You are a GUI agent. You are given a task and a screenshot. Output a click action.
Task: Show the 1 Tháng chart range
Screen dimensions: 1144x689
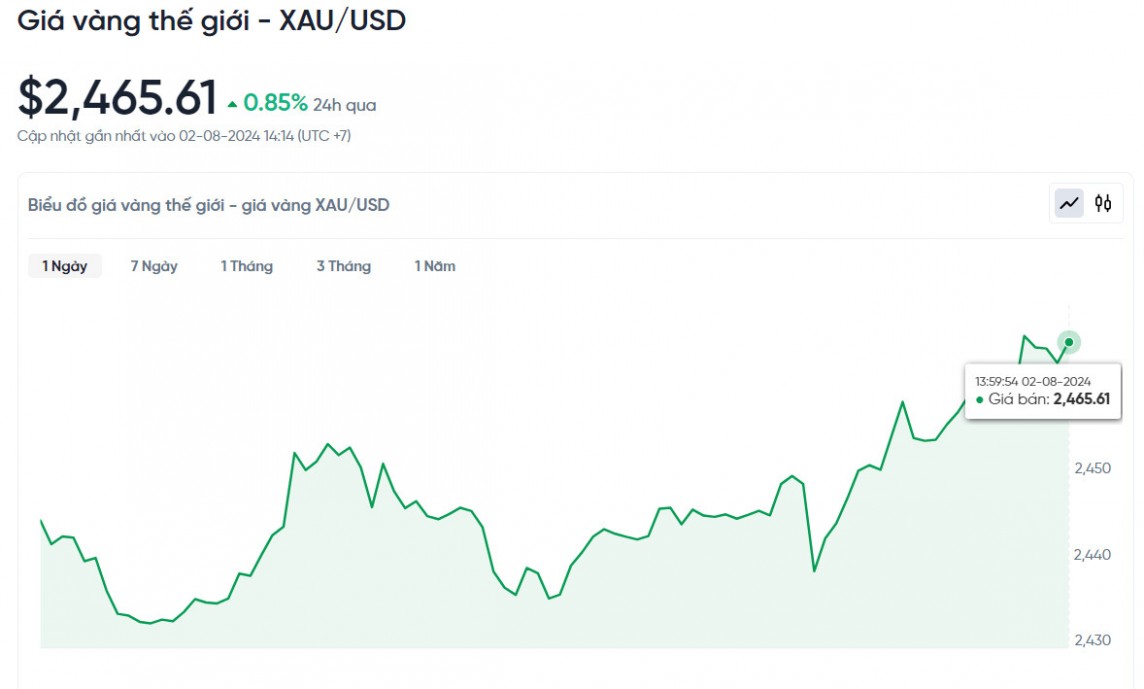click(x=247, y=266)
